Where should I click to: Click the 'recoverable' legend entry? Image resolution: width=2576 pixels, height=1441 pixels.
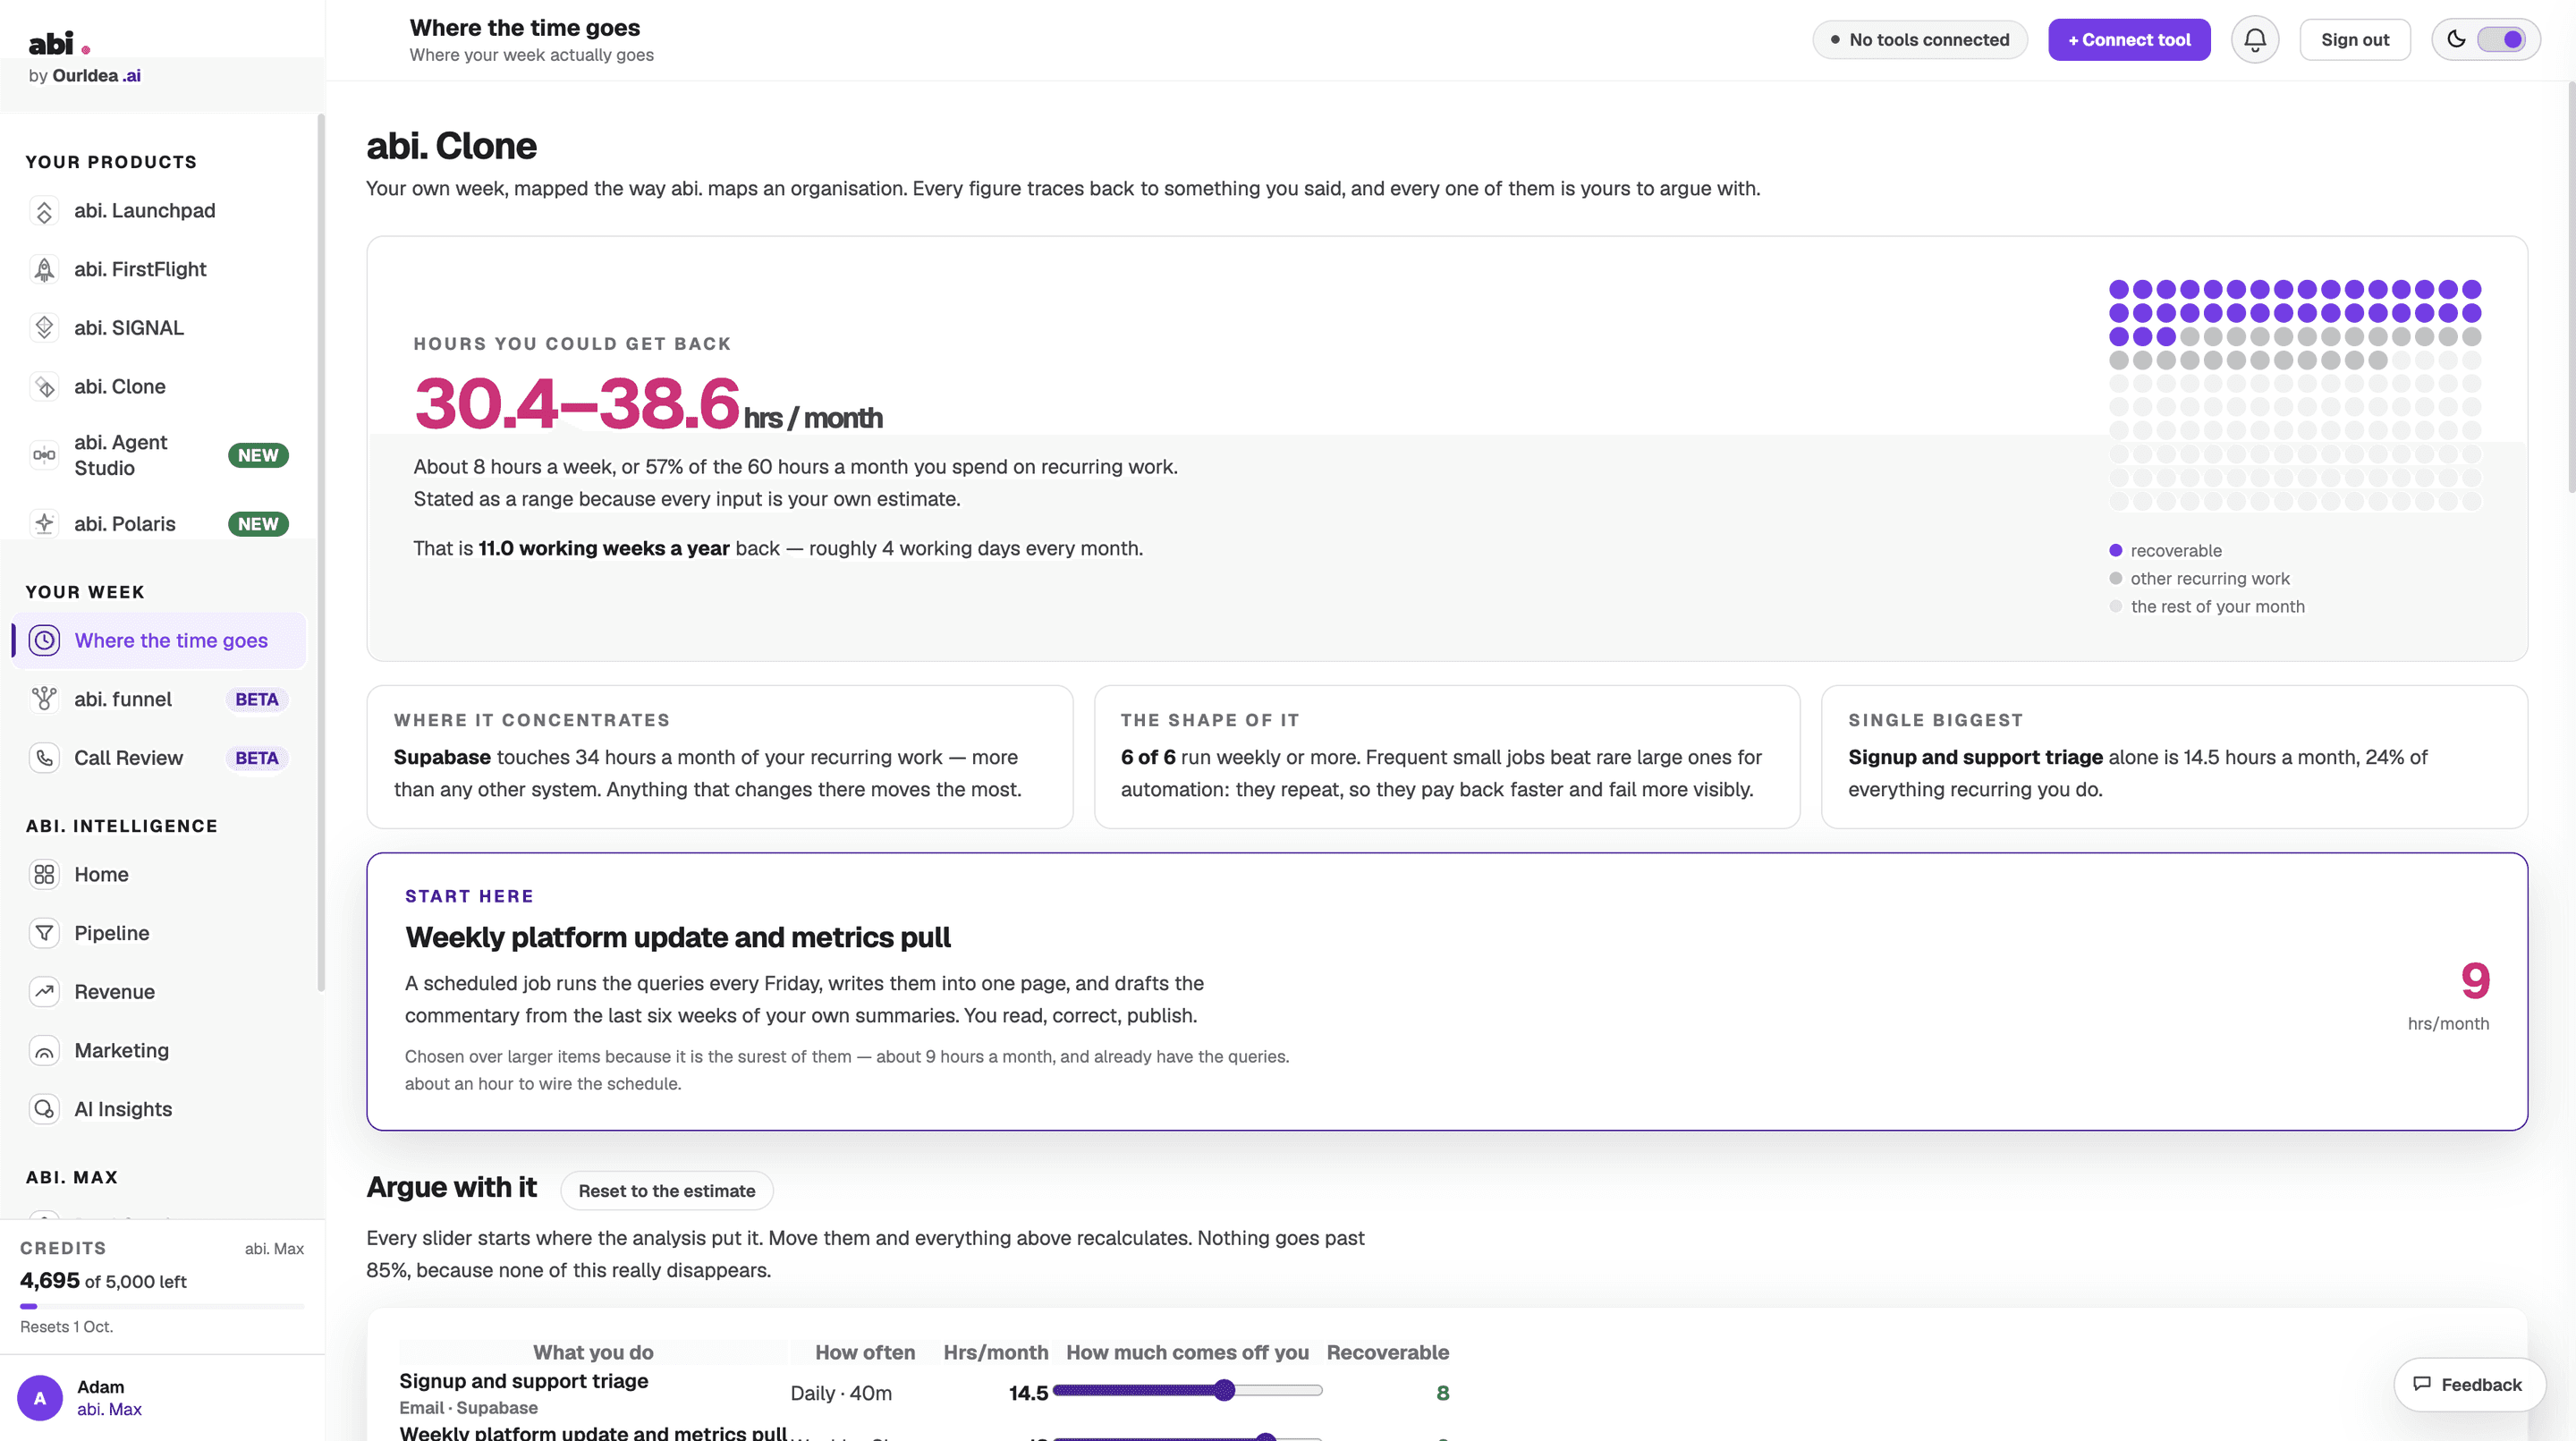tap(2166, 551)
